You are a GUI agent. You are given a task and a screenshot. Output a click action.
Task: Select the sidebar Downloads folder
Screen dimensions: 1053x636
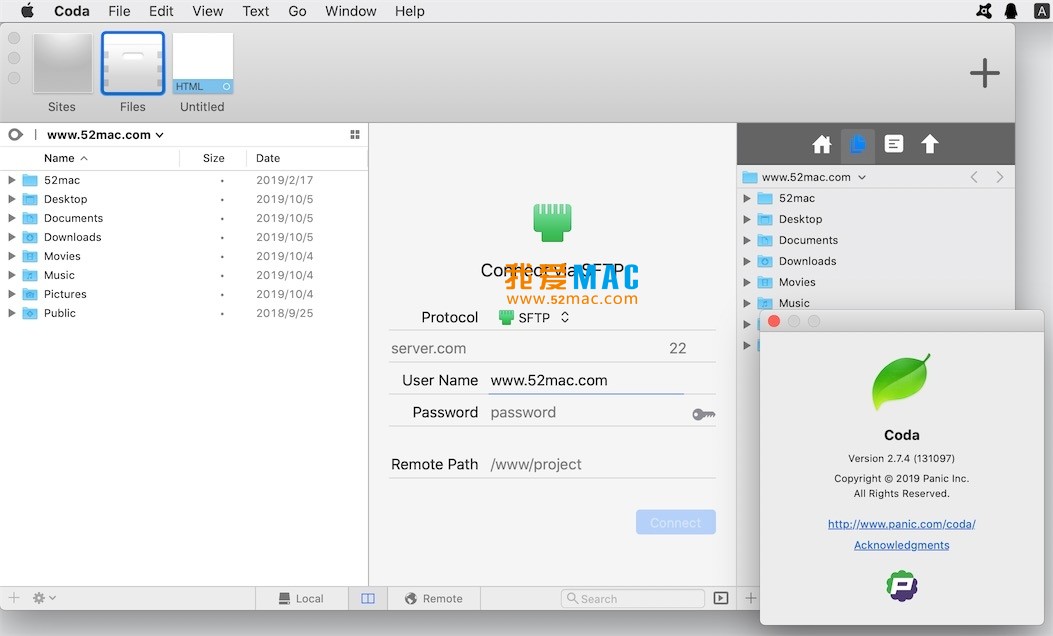pos(876,261)
